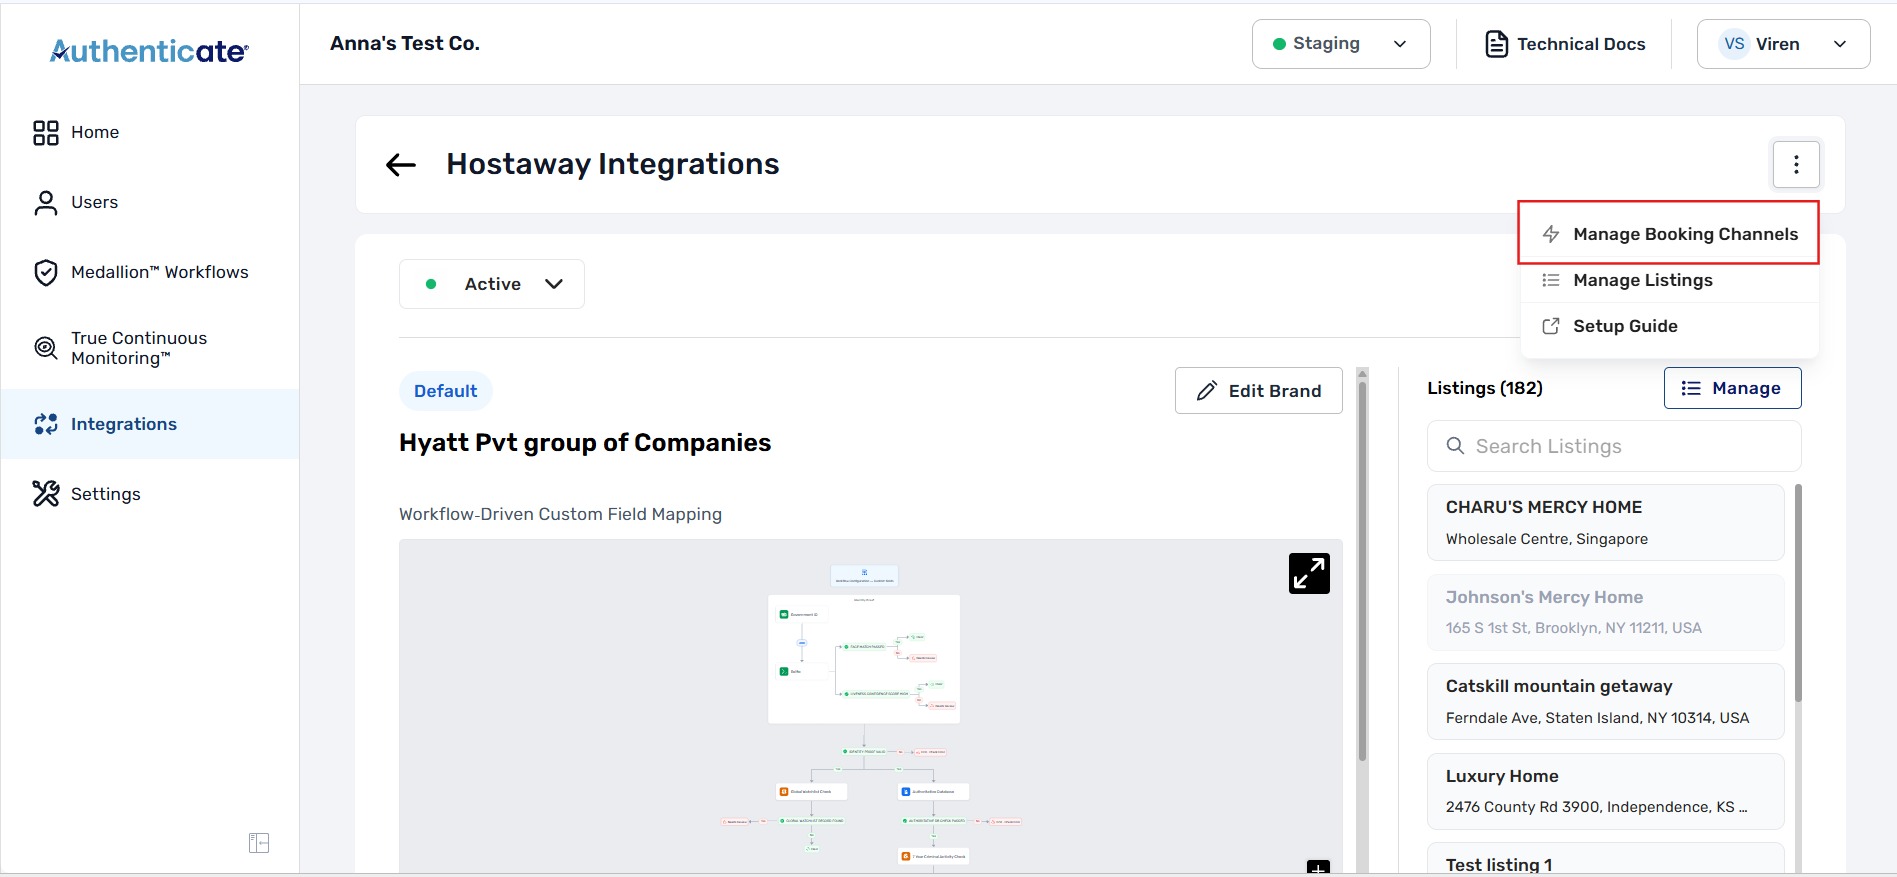Image resolution: width=1897 pixels, height=877 pixels.
Task: Open the Viren user account dropdown
Action: (x=1783, y=44)
